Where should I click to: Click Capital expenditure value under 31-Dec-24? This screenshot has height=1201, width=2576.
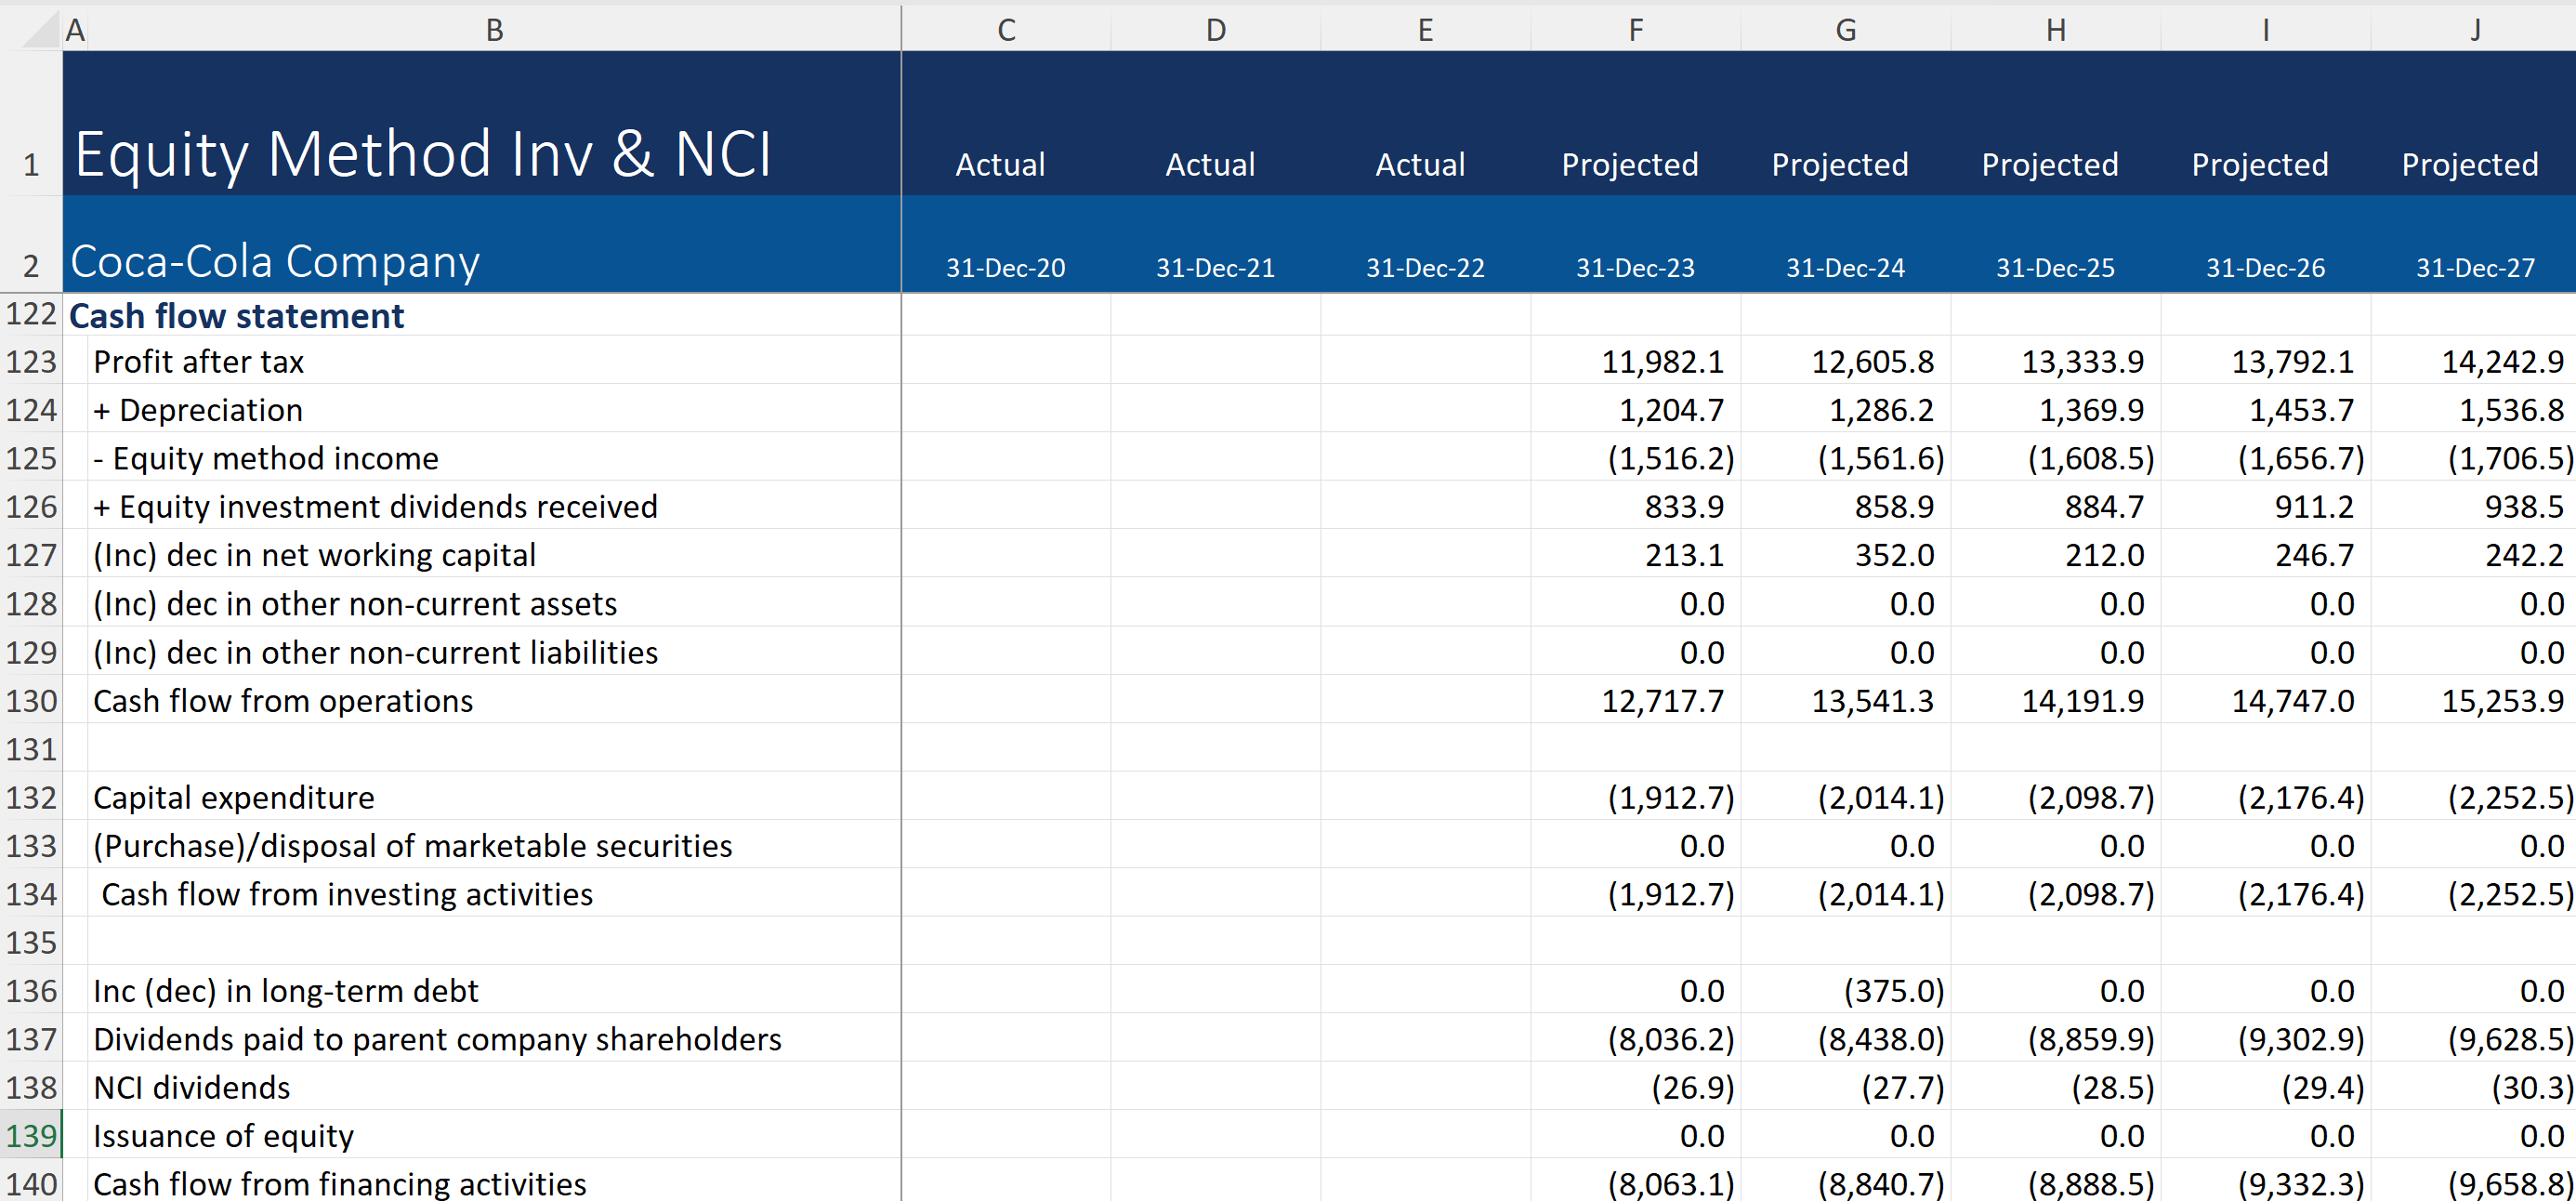click(1880, 798)
